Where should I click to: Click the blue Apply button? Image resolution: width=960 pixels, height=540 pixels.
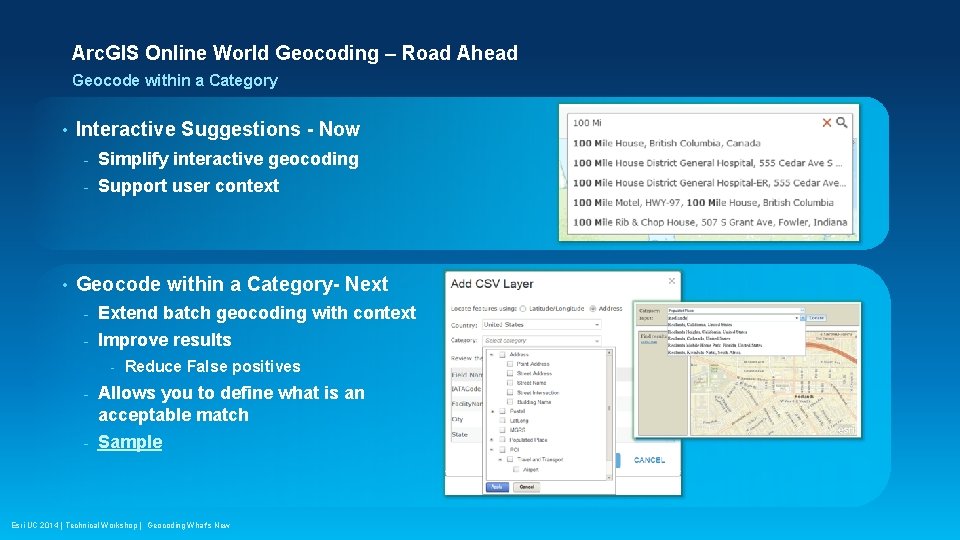point(497,487)
